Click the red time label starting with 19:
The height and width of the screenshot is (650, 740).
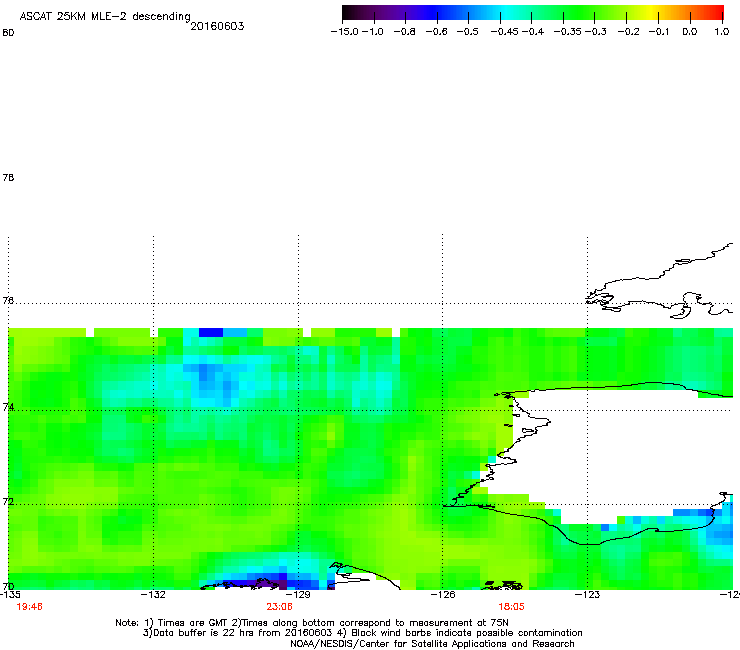coord(29,607)
